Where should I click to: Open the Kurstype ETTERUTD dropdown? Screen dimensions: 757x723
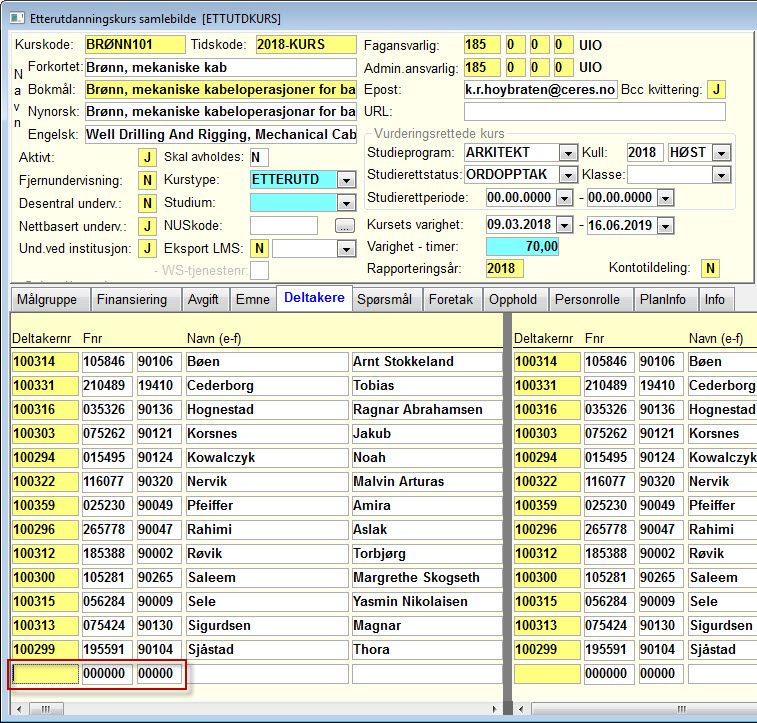coord(346,181)
